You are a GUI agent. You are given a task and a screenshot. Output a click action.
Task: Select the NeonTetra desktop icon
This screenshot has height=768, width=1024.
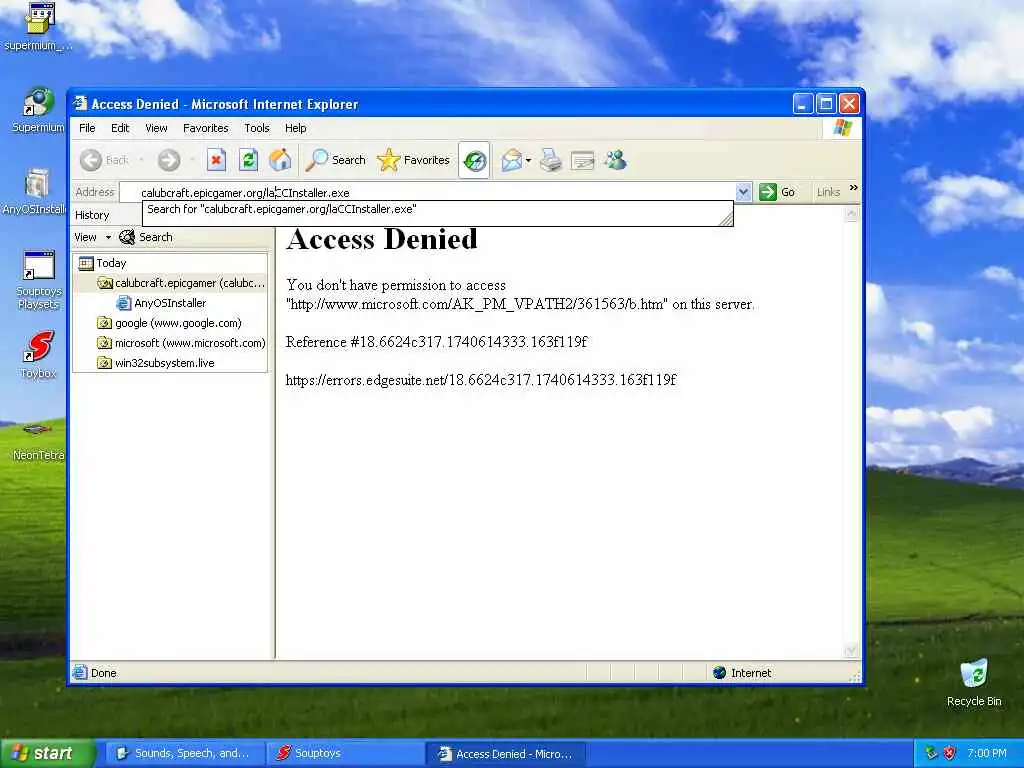click(39, 441)
